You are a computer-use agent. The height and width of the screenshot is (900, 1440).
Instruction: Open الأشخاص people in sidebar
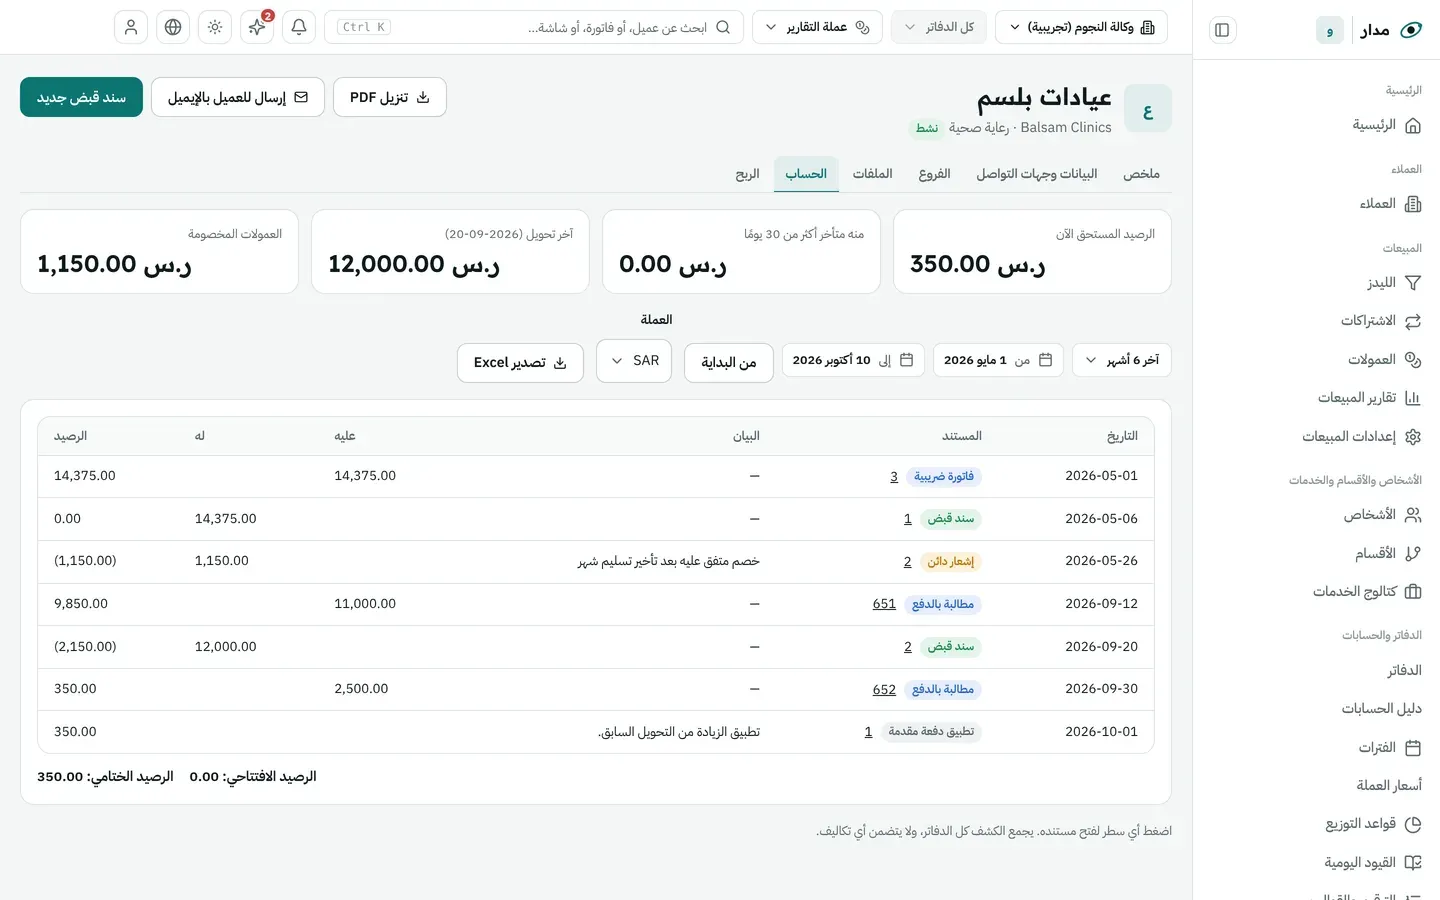pyautogui.click(x=1382, y=515)
